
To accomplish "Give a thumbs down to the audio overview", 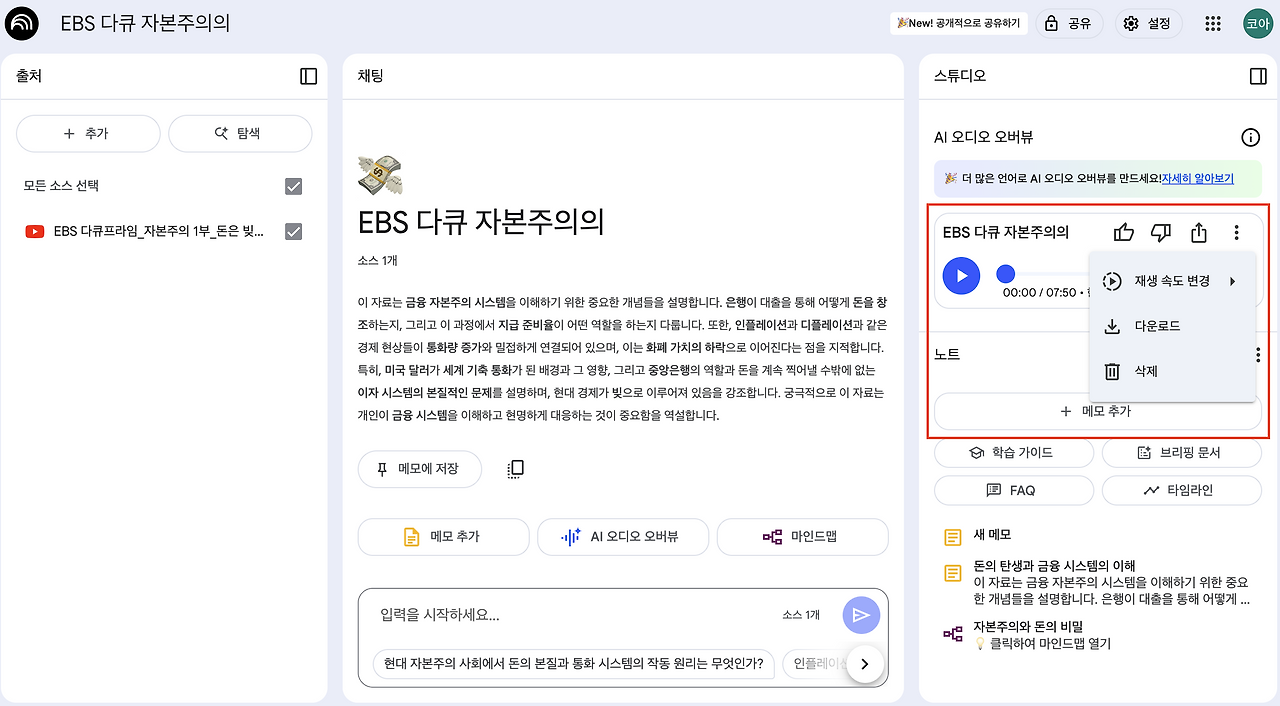I will [1161, 231].
